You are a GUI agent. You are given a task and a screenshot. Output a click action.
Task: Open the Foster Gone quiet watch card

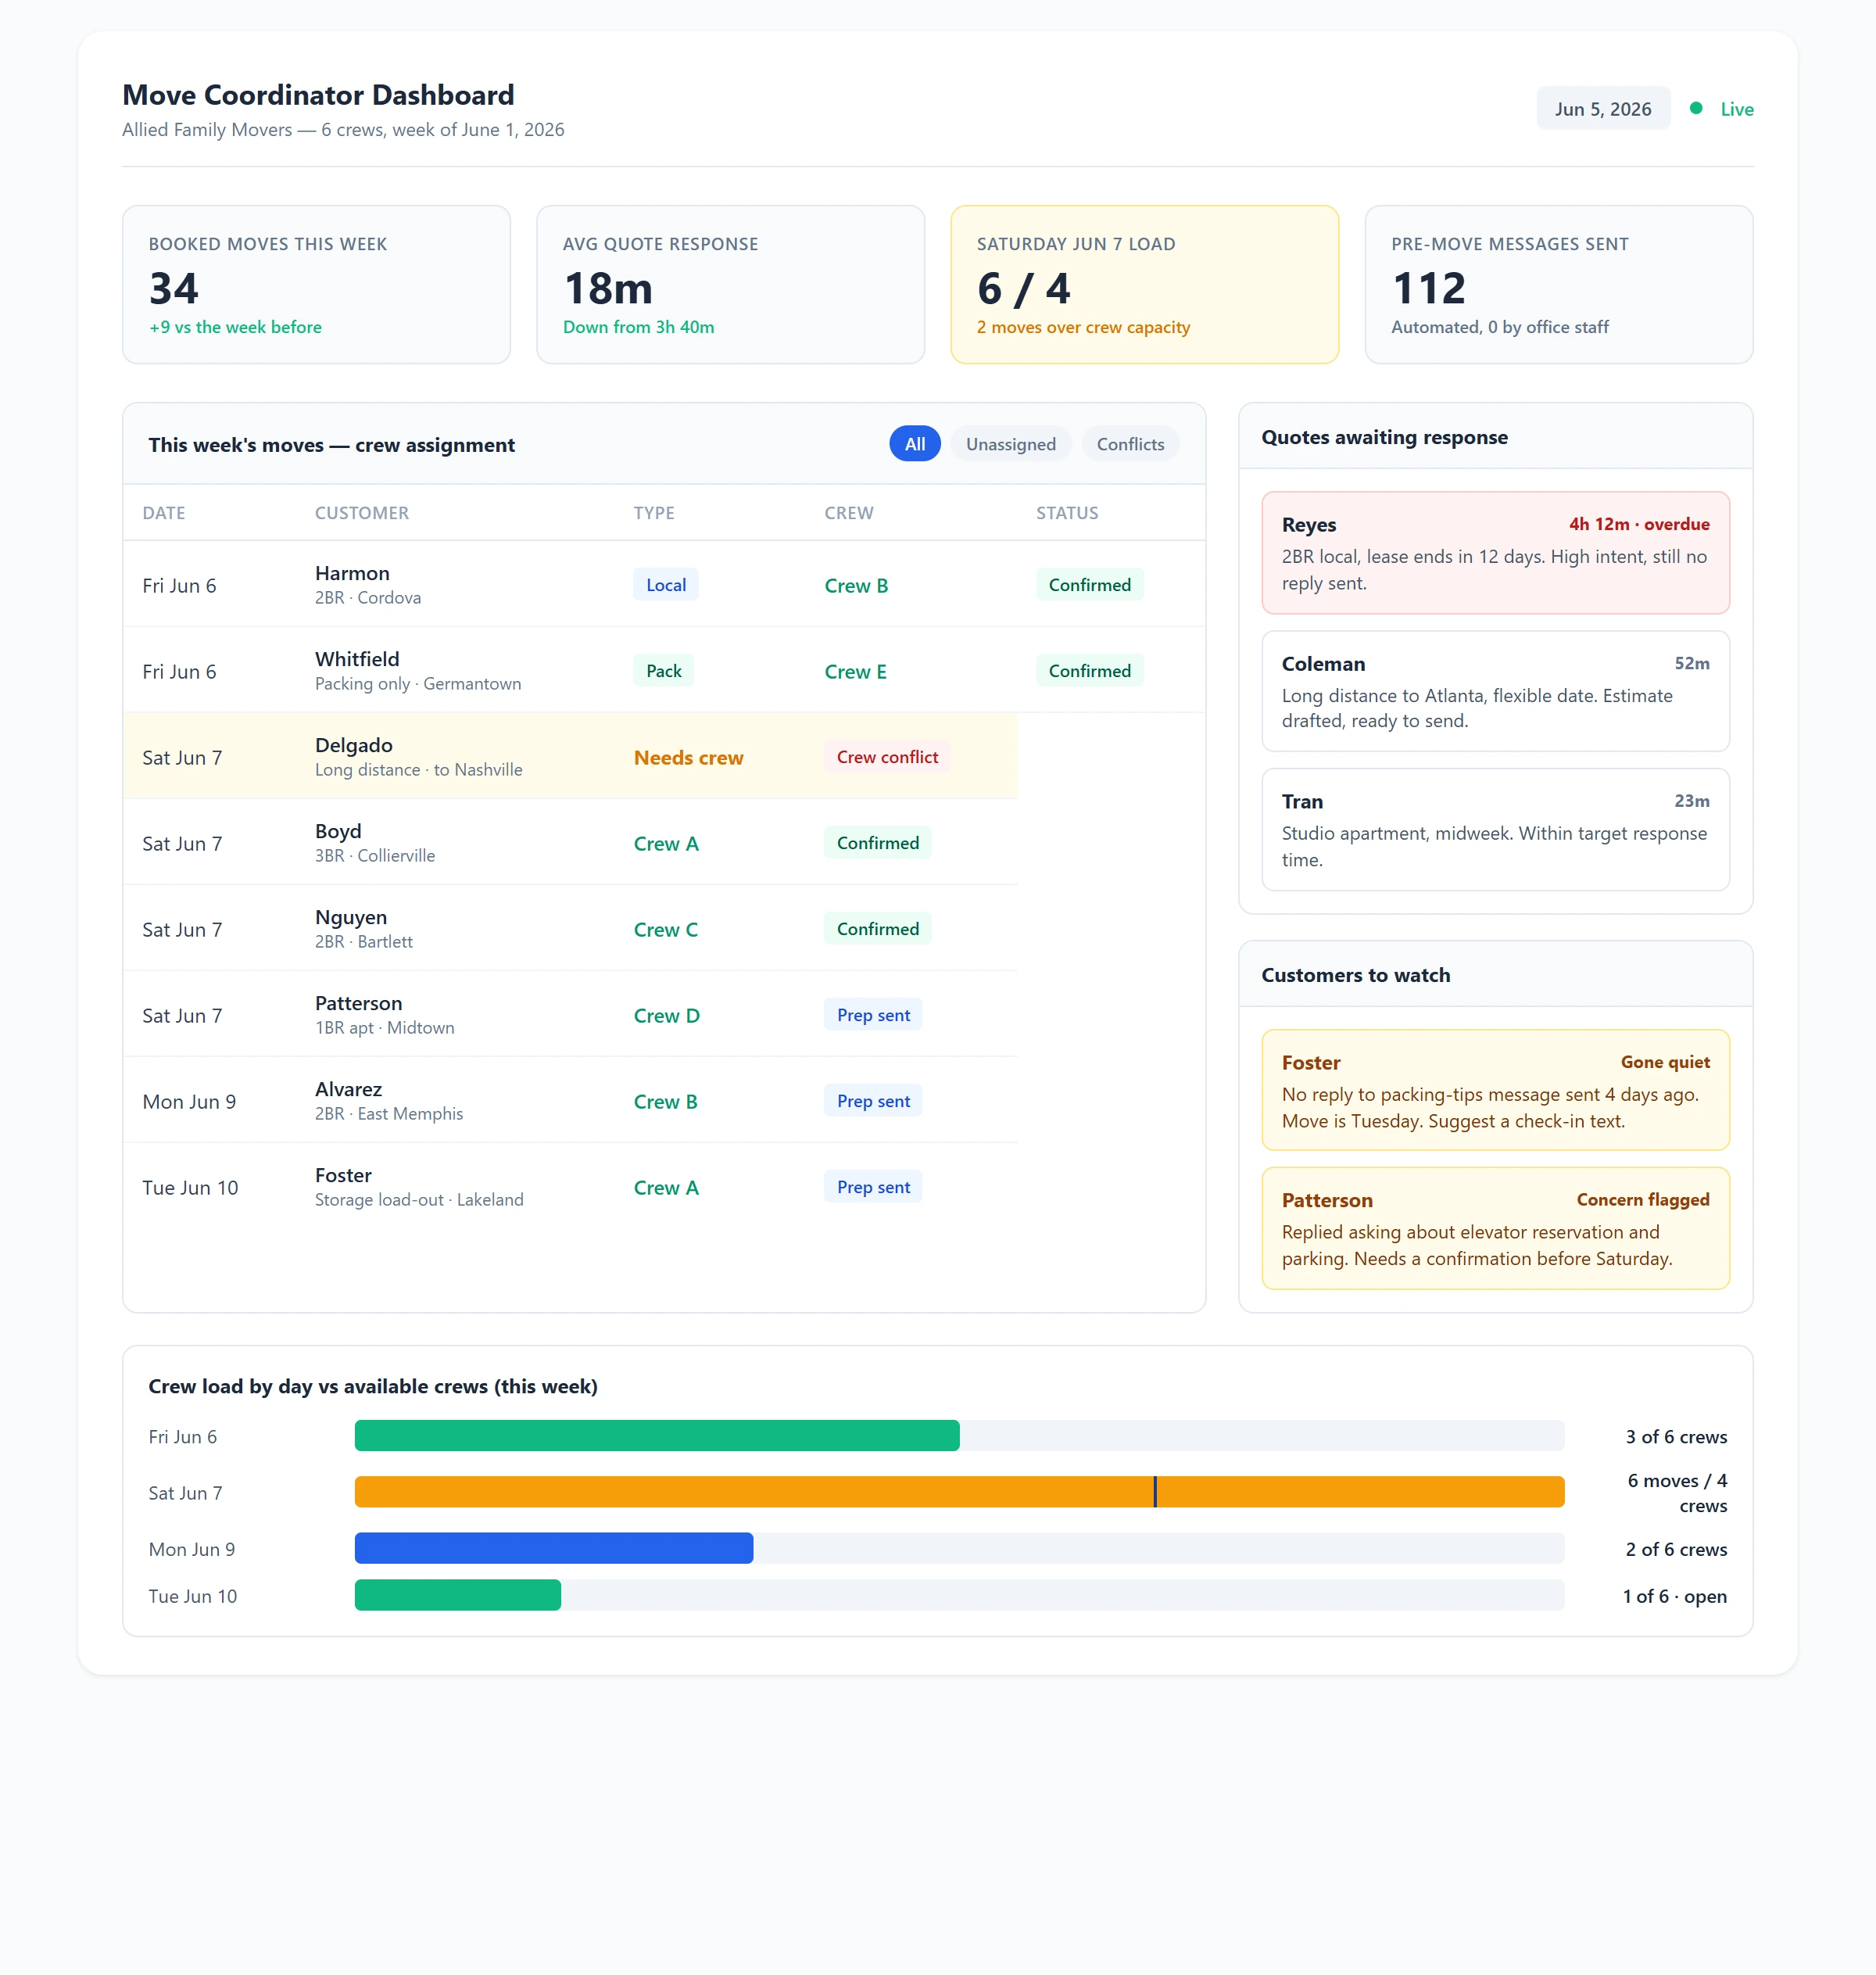1495,1090
